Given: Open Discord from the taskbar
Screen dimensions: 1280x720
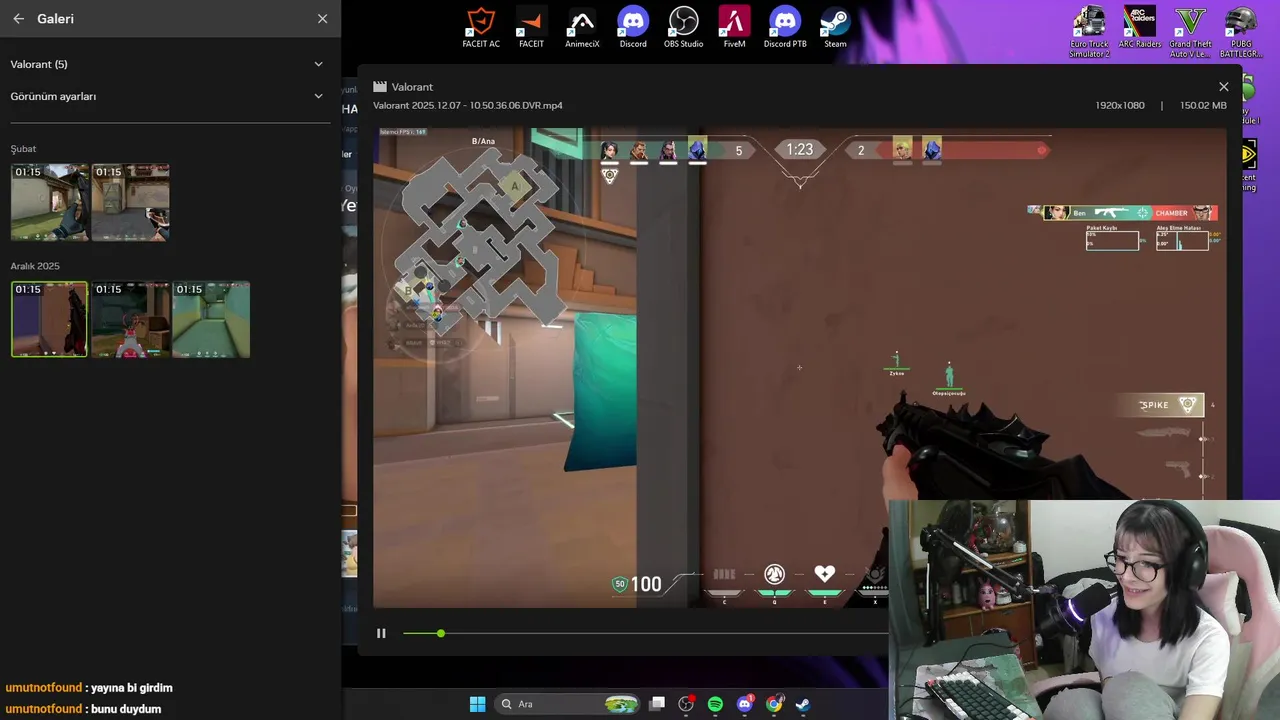Looking at the screenshot, I should (x=745, y=704).
